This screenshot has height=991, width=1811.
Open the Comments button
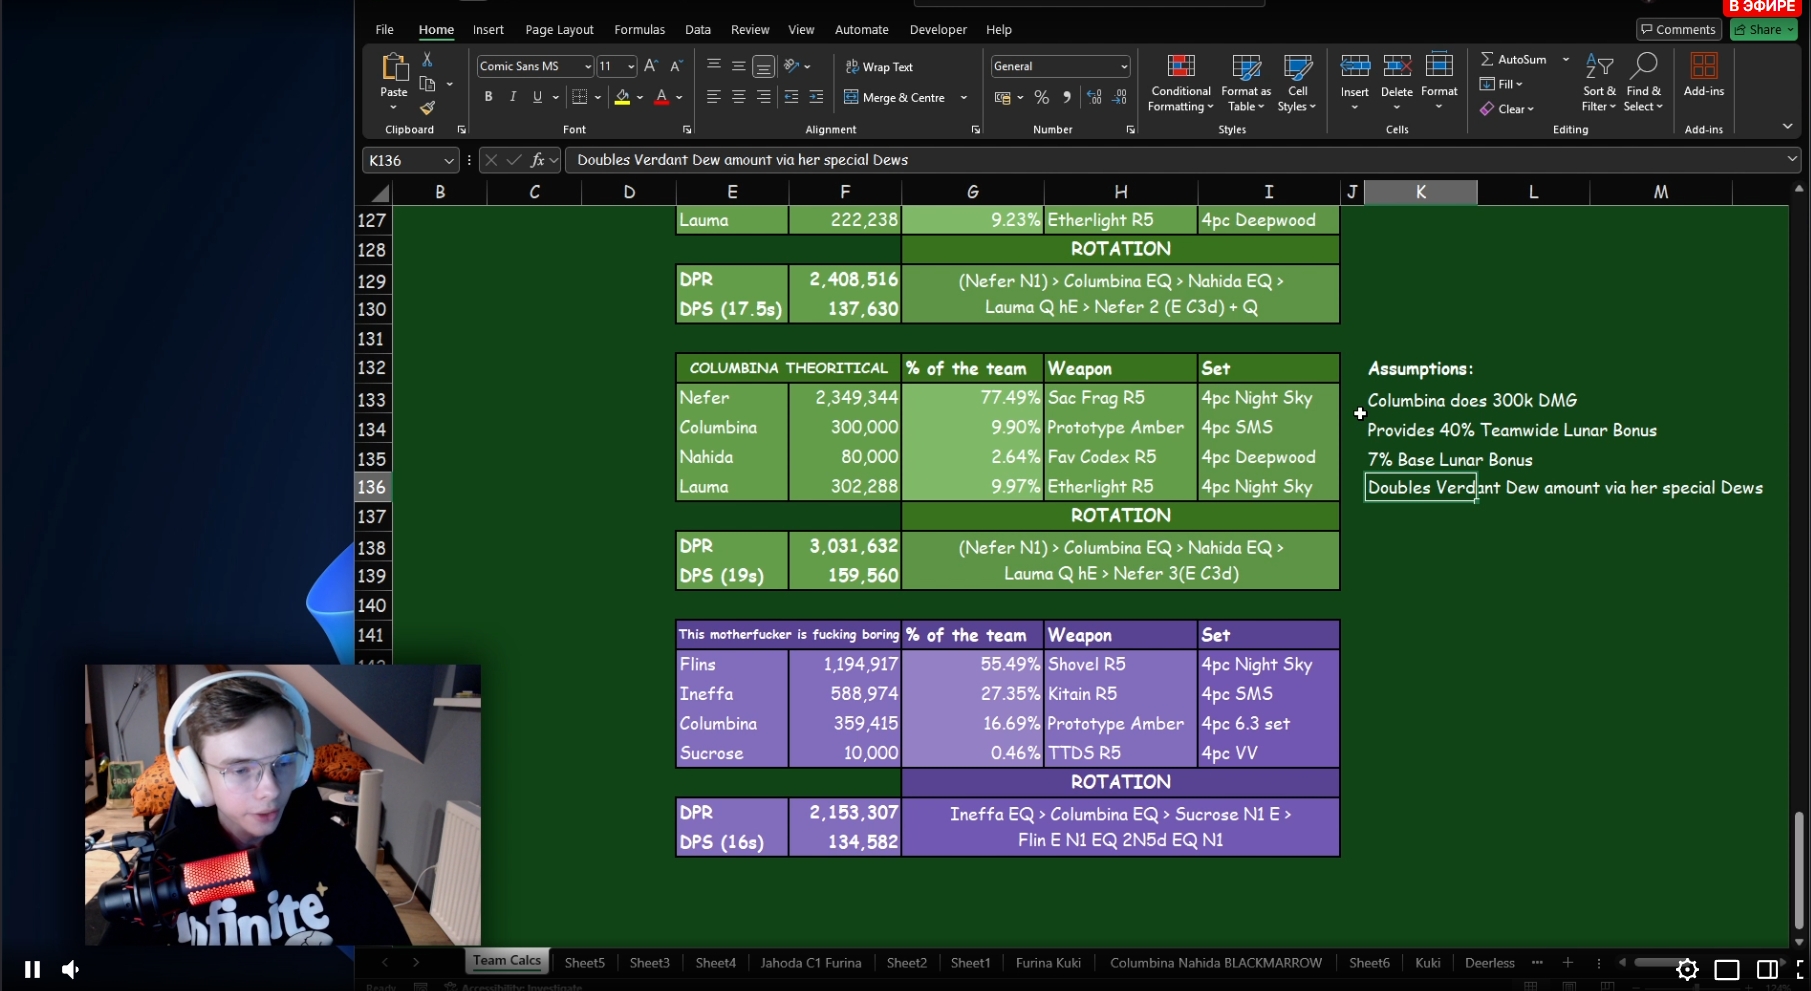click(1677, 30)
